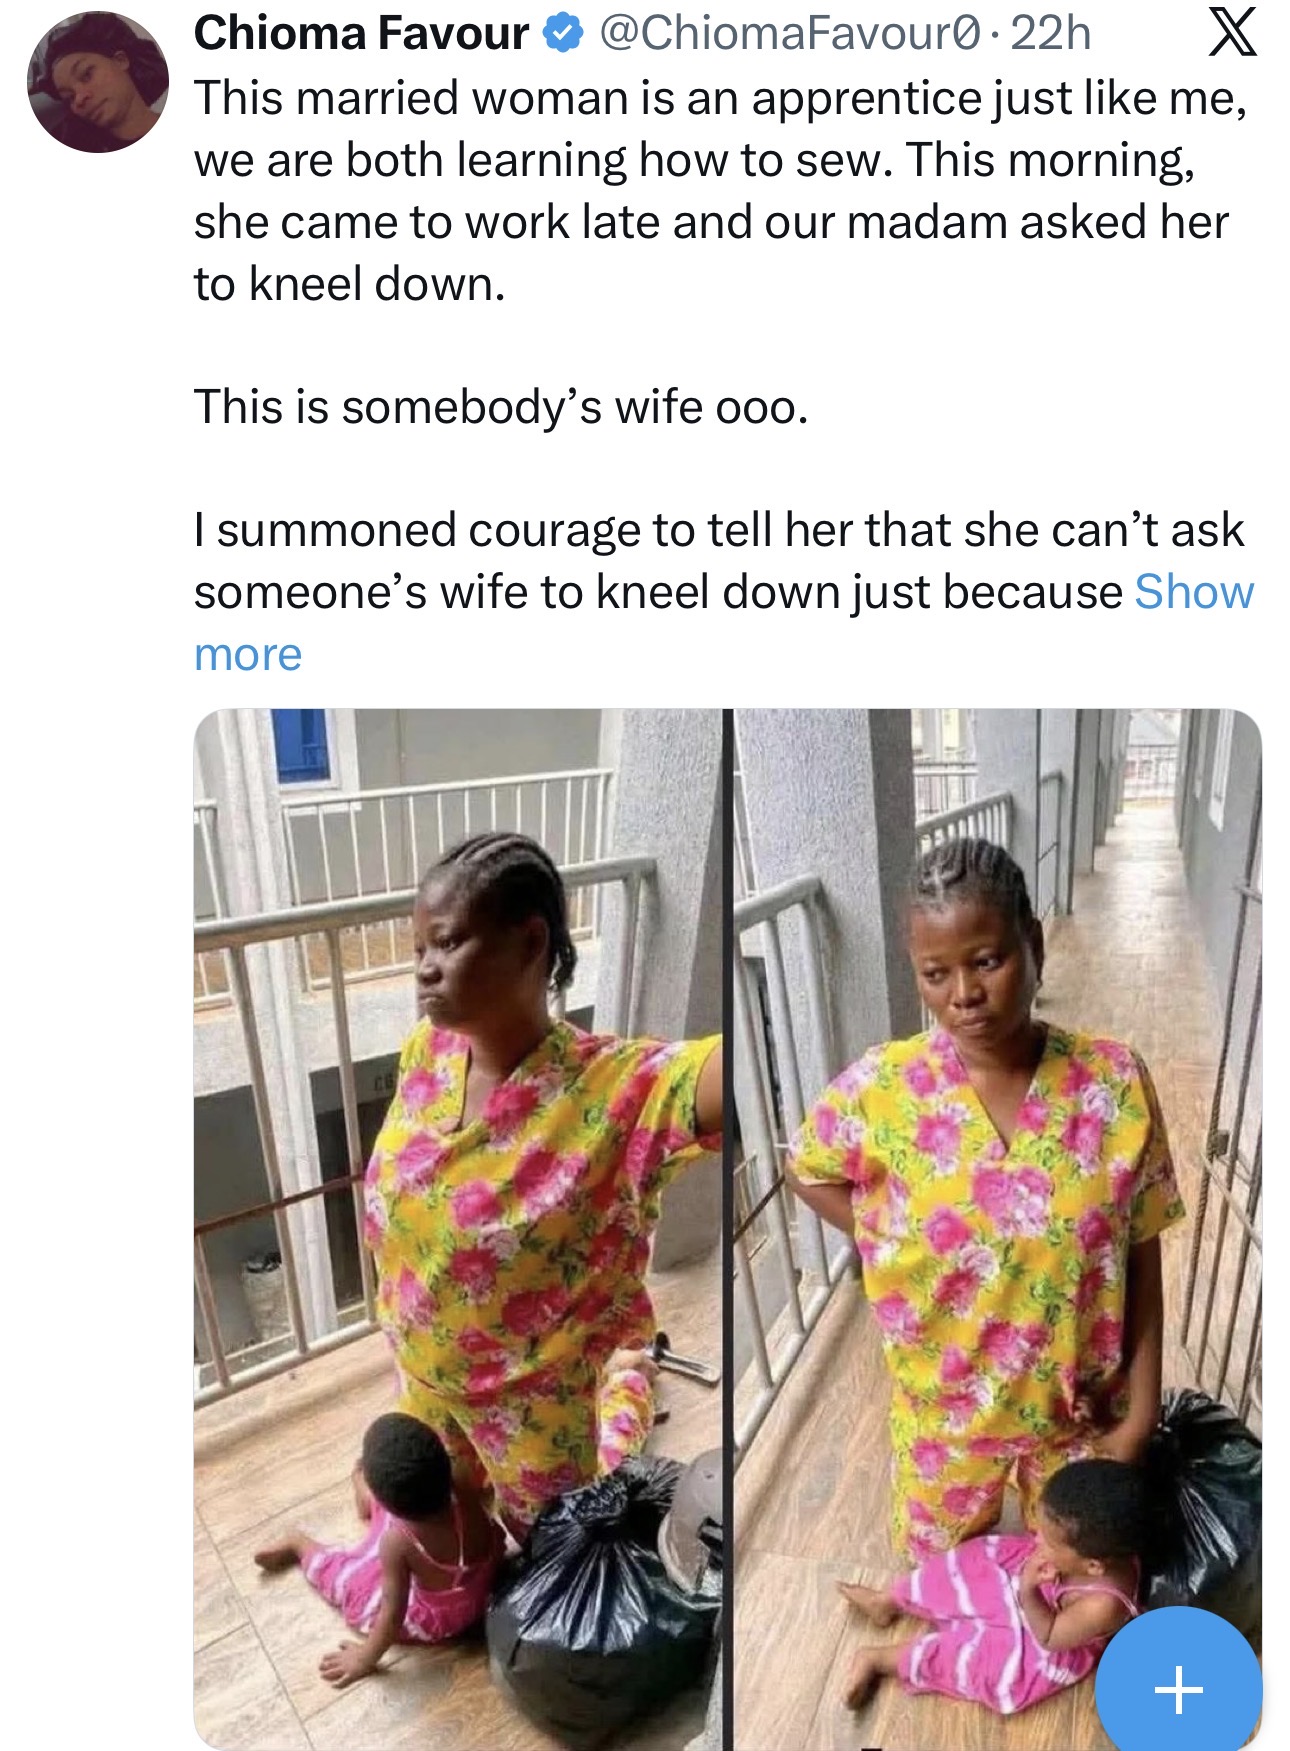Click the line 'This married woman is an apprentice'

(720, 98)
